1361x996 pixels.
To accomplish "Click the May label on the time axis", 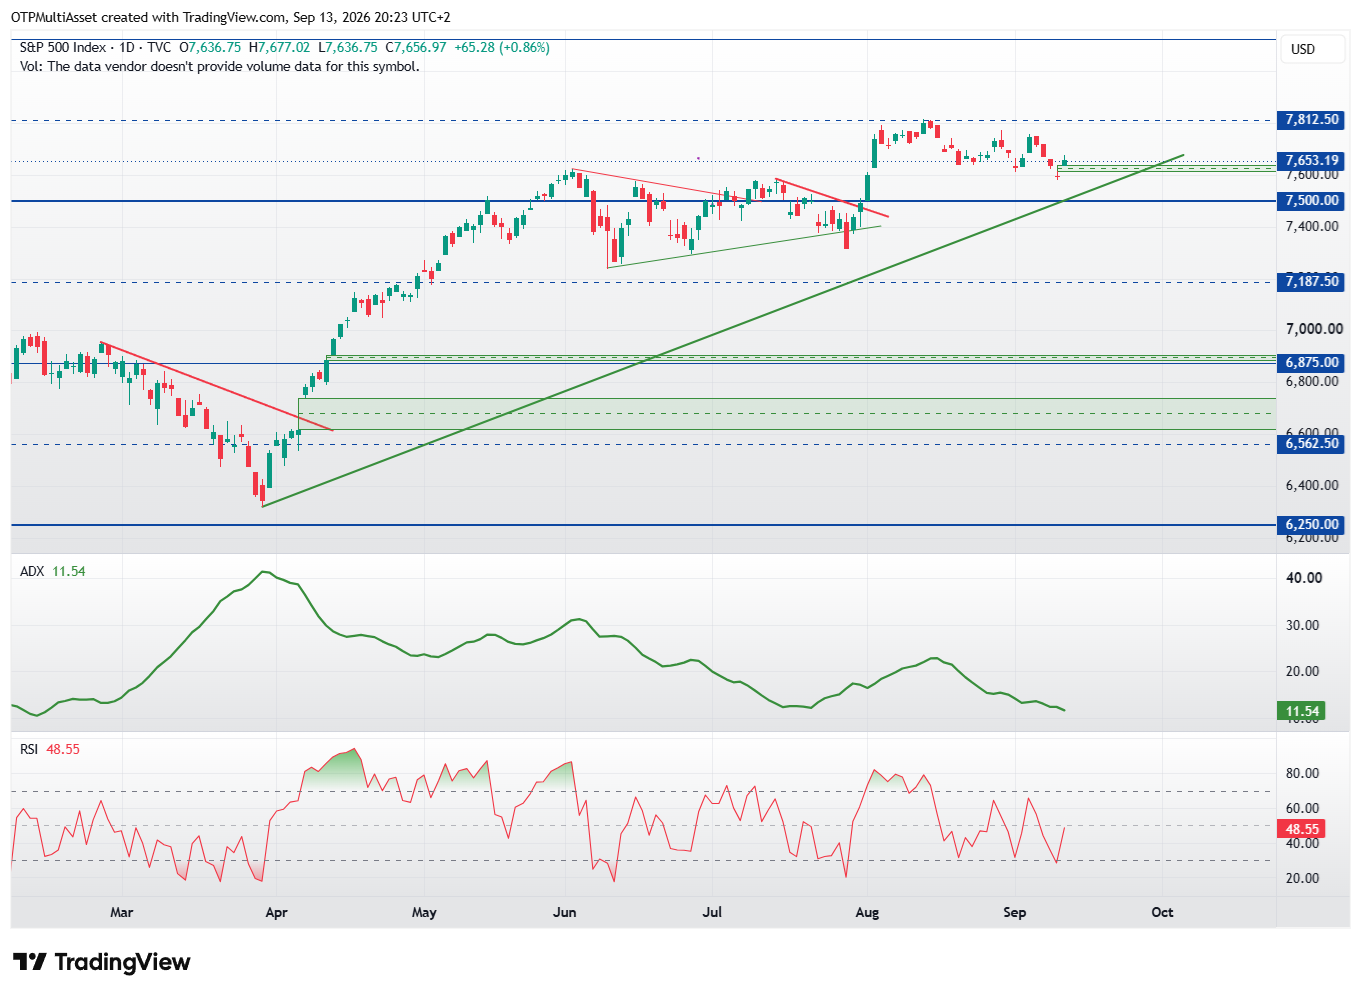I will (424, 912).
